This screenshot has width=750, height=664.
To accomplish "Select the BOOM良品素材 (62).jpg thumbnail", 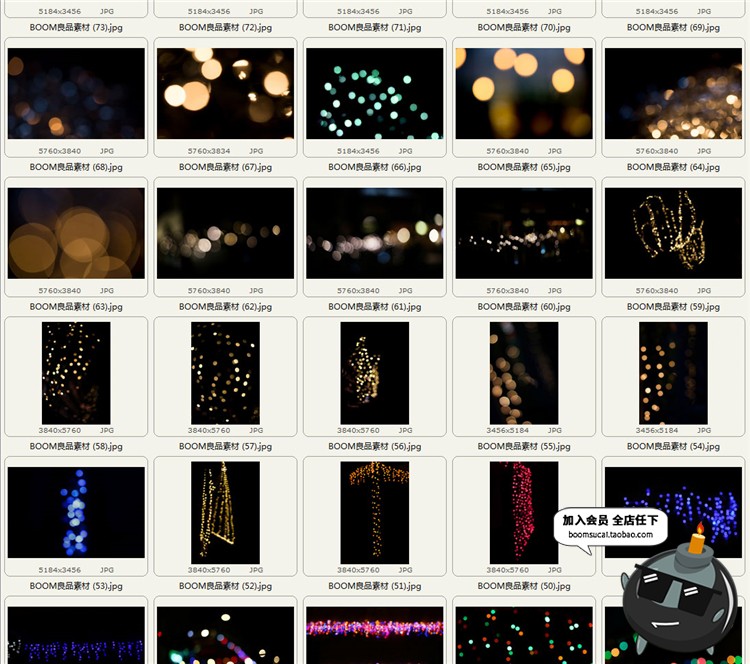I will tap(225, 233).
